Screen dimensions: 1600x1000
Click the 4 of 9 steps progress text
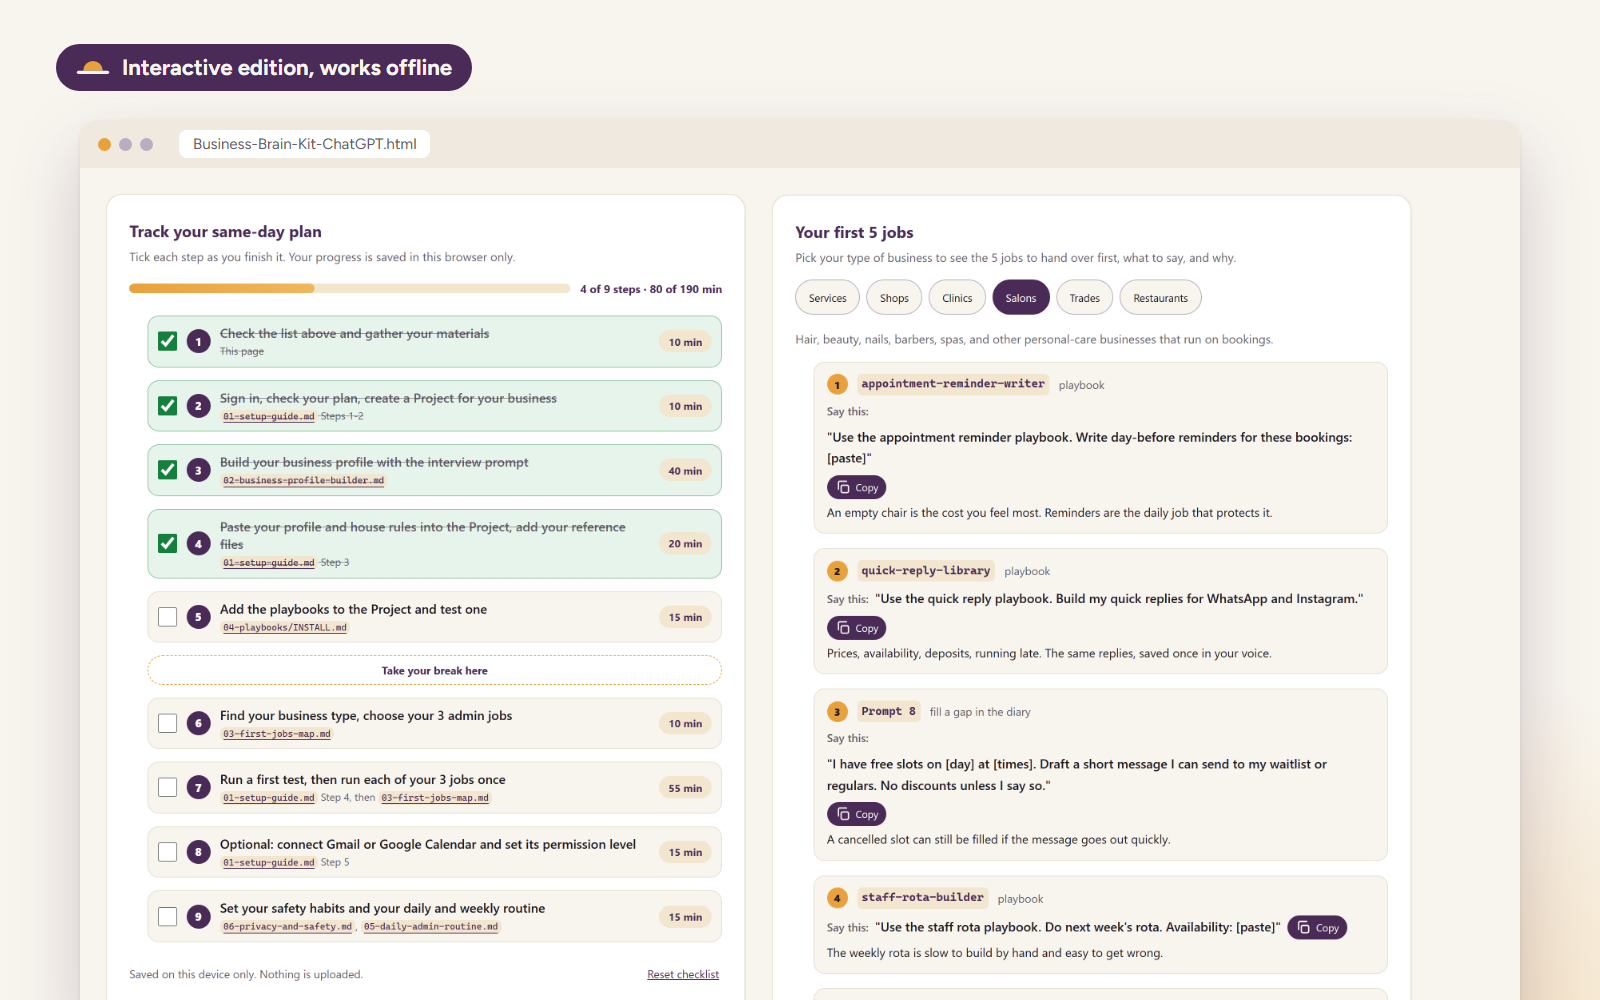[x=651, y=289]
